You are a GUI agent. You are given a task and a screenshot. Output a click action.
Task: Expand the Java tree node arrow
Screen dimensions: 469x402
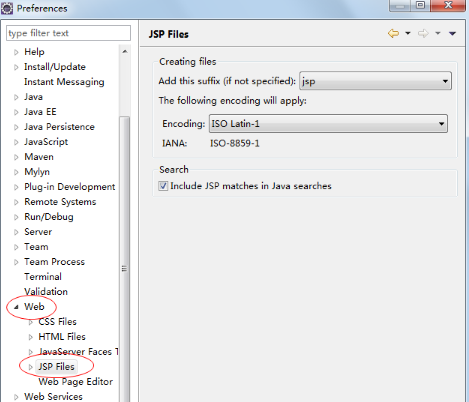[16, 97]
